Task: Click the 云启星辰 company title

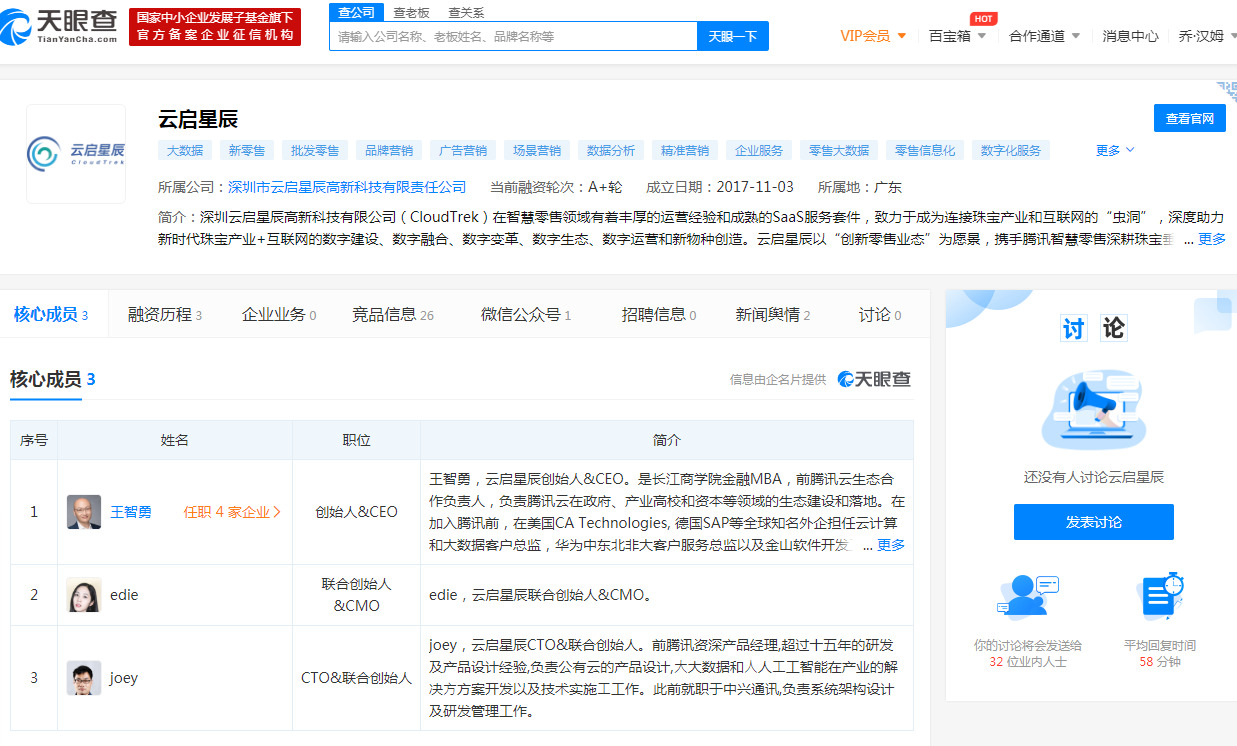Action: [198, 119]
